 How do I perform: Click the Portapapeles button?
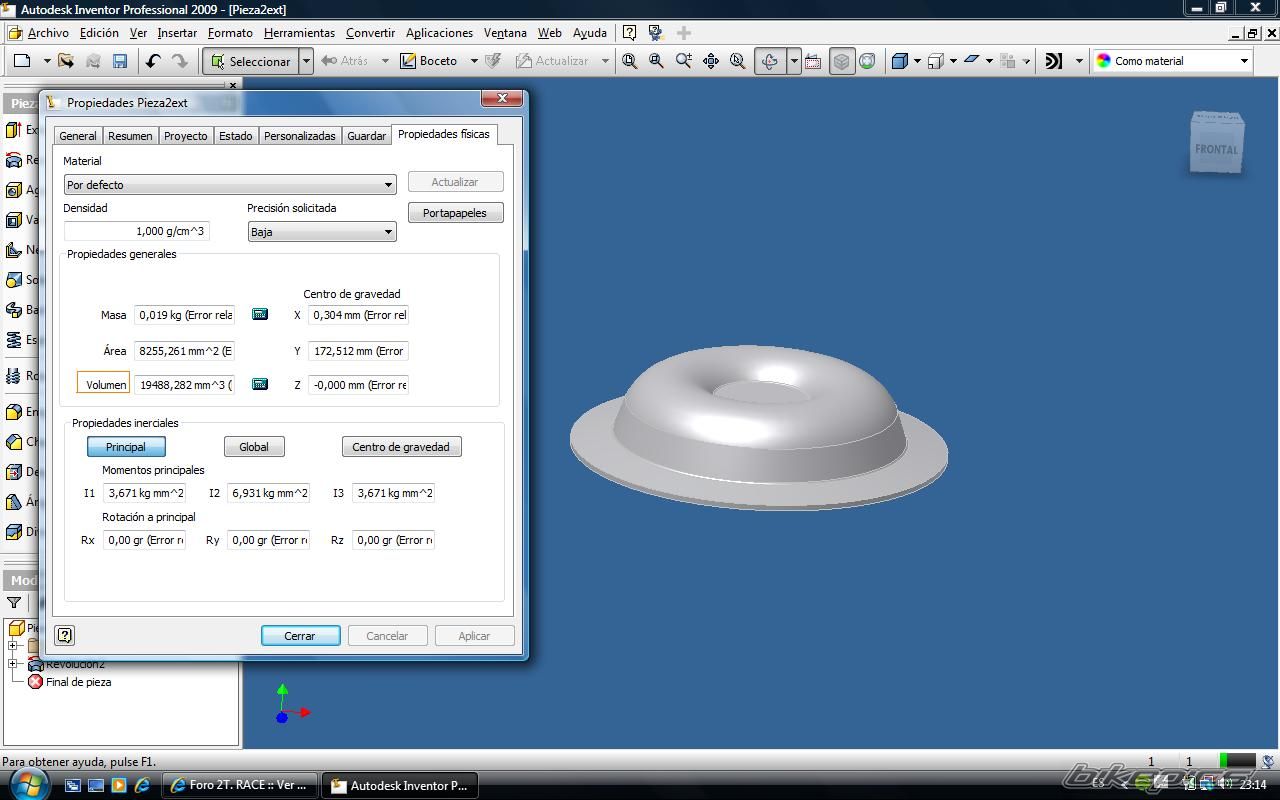[x=455, y=213]
